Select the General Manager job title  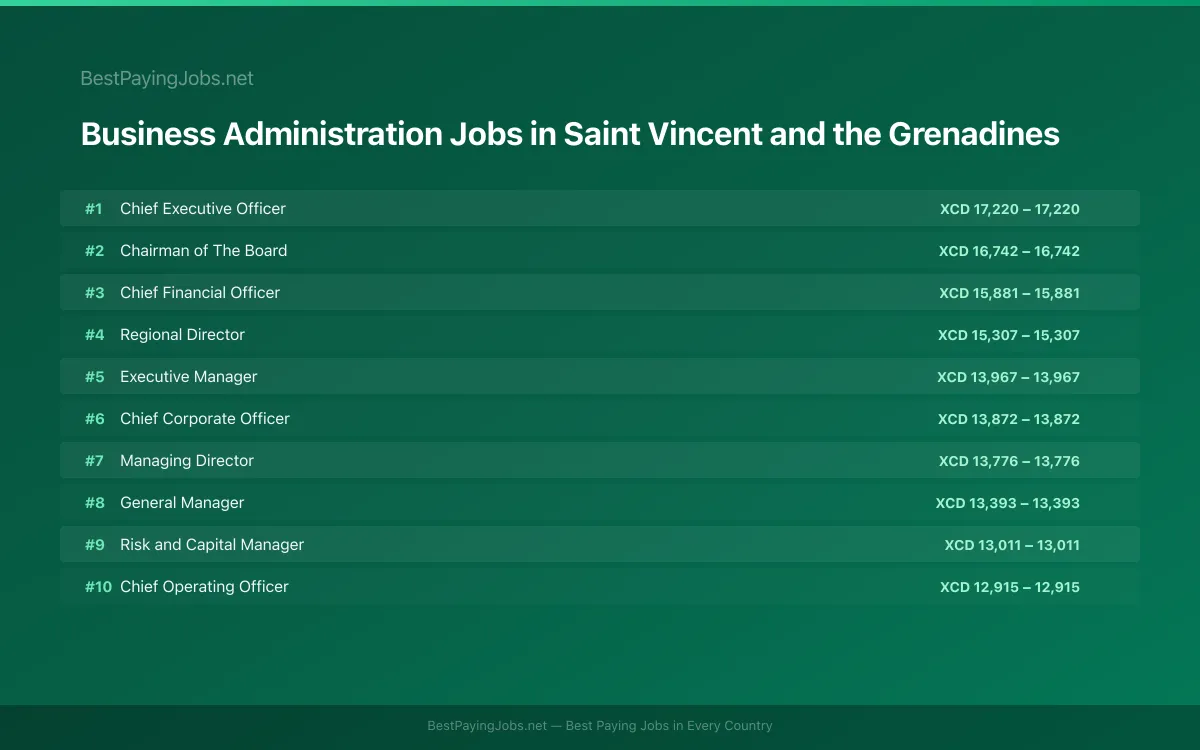[182, 502]
